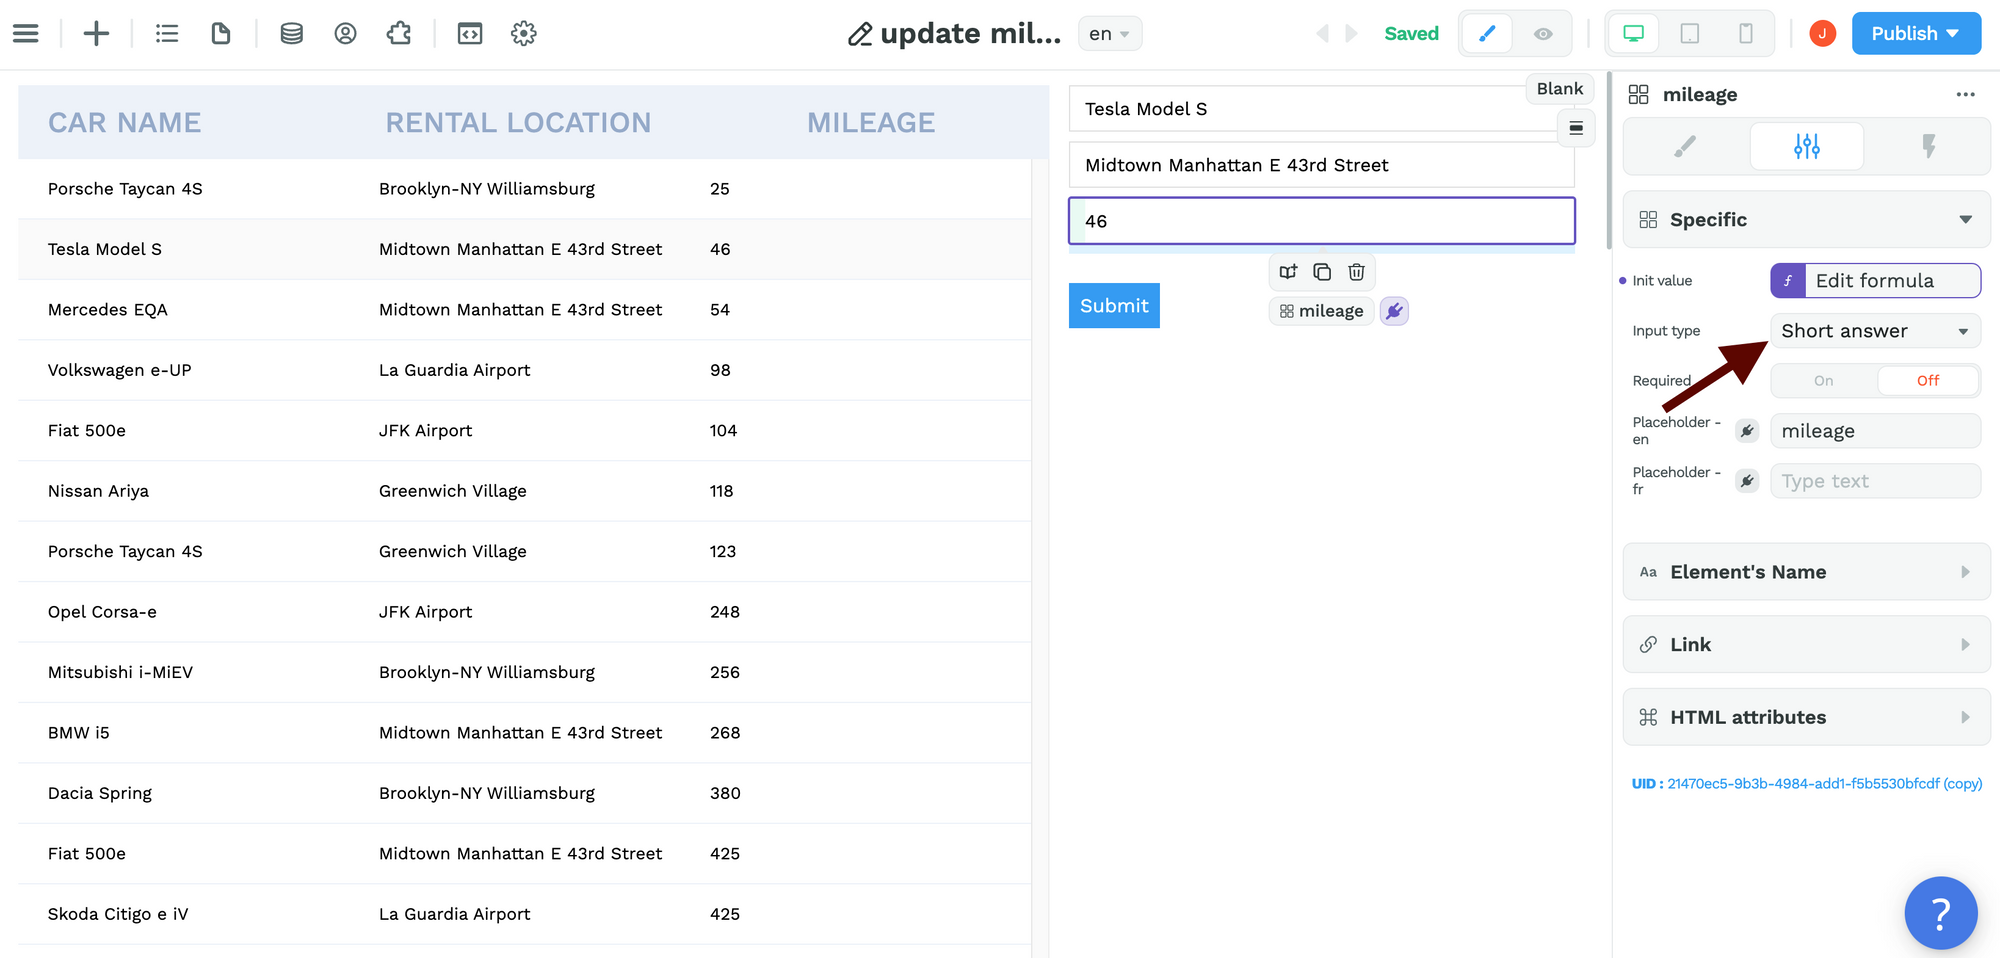Screen dimensions: 2000x958
Task: Set Required to Off
Action: pyautogui.click(x=1928, y=380)
